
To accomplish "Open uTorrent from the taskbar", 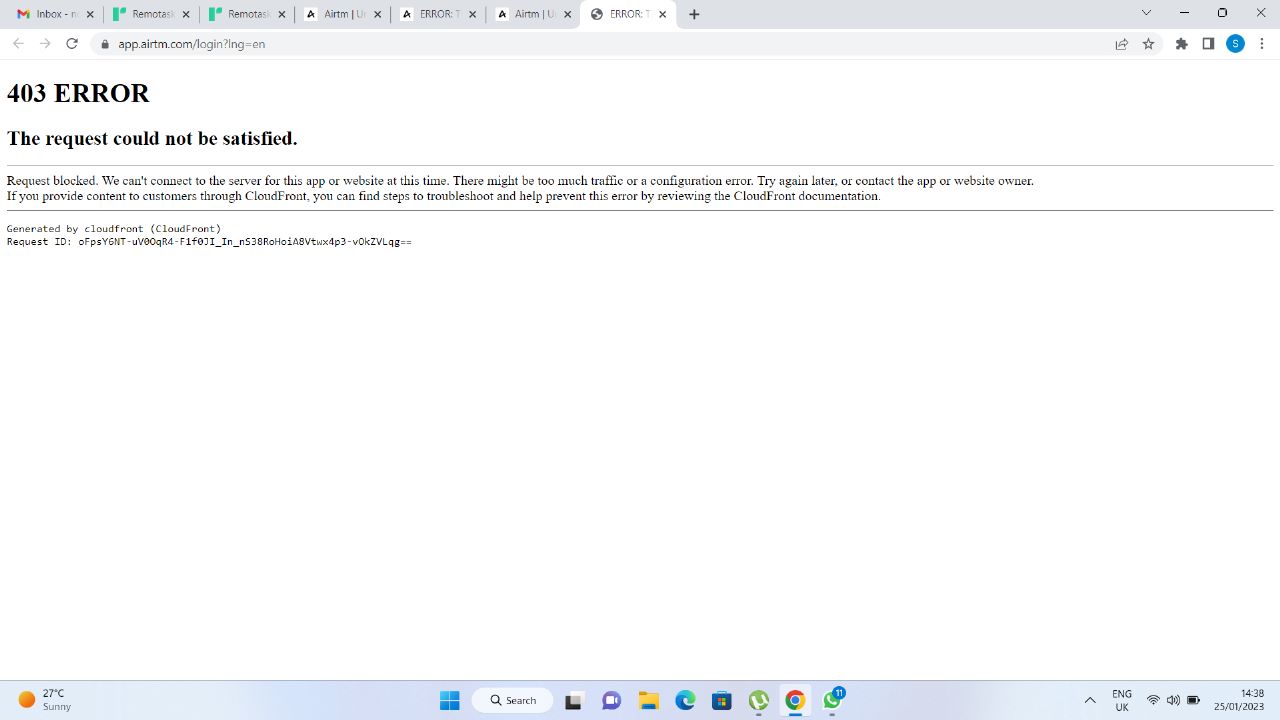I will pyautogui.click(x=758, y=700).
